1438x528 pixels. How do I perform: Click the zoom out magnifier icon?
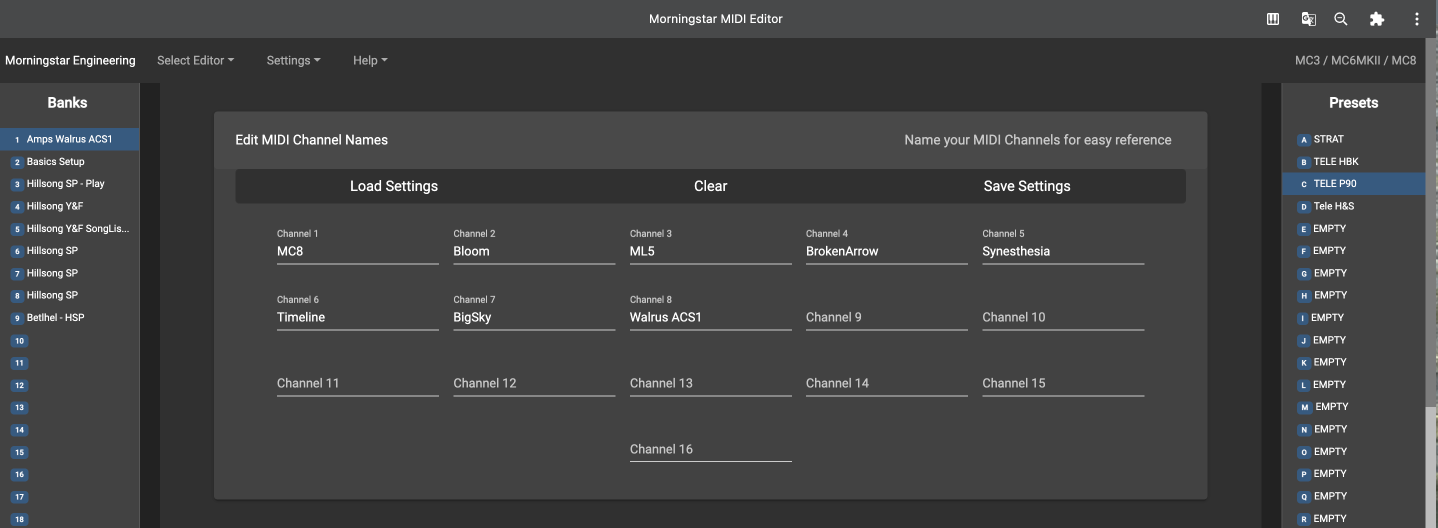pyautogui.click(x=1341, y=19)
